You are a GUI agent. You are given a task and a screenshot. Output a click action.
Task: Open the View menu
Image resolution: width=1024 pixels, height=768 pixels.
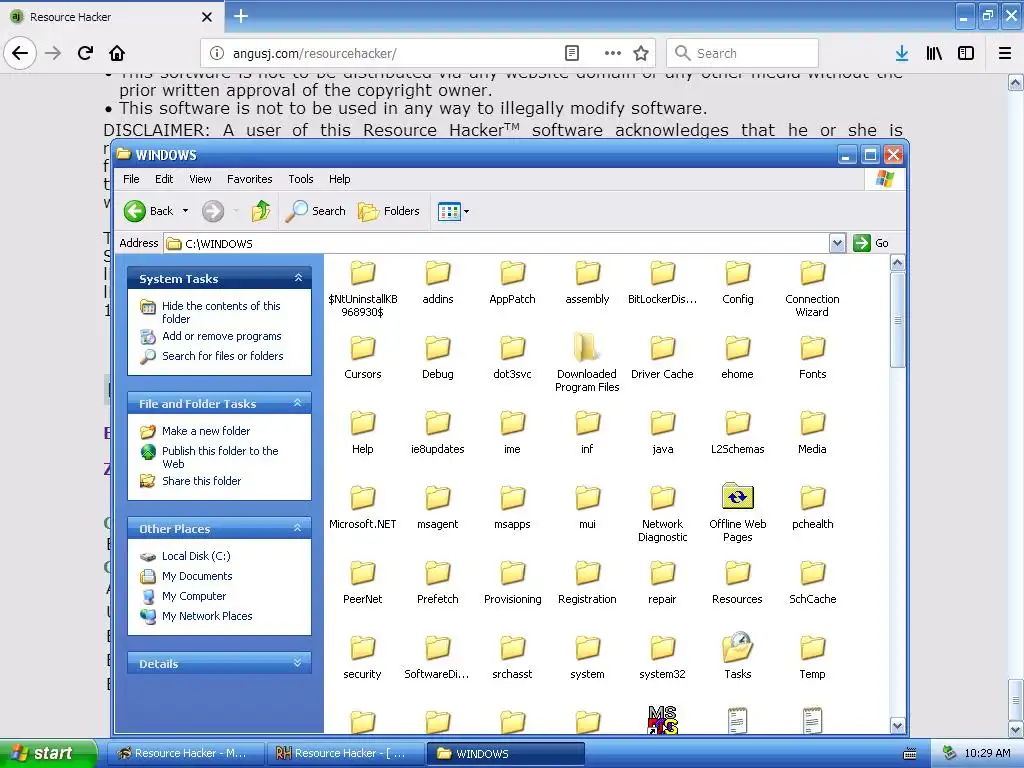click(x=200, y=179)
